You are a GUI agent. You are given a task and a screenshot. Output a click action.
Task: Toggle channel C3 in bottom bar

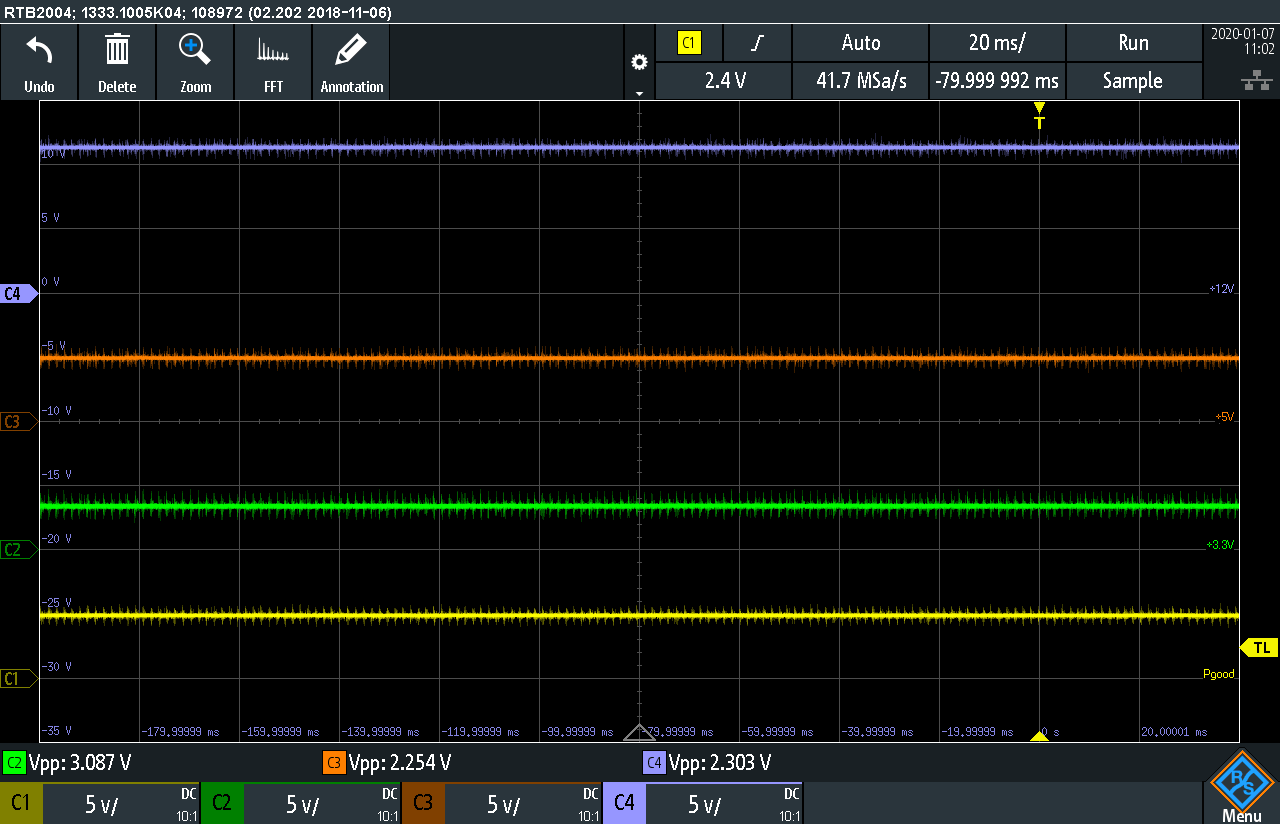click(423, 803)
